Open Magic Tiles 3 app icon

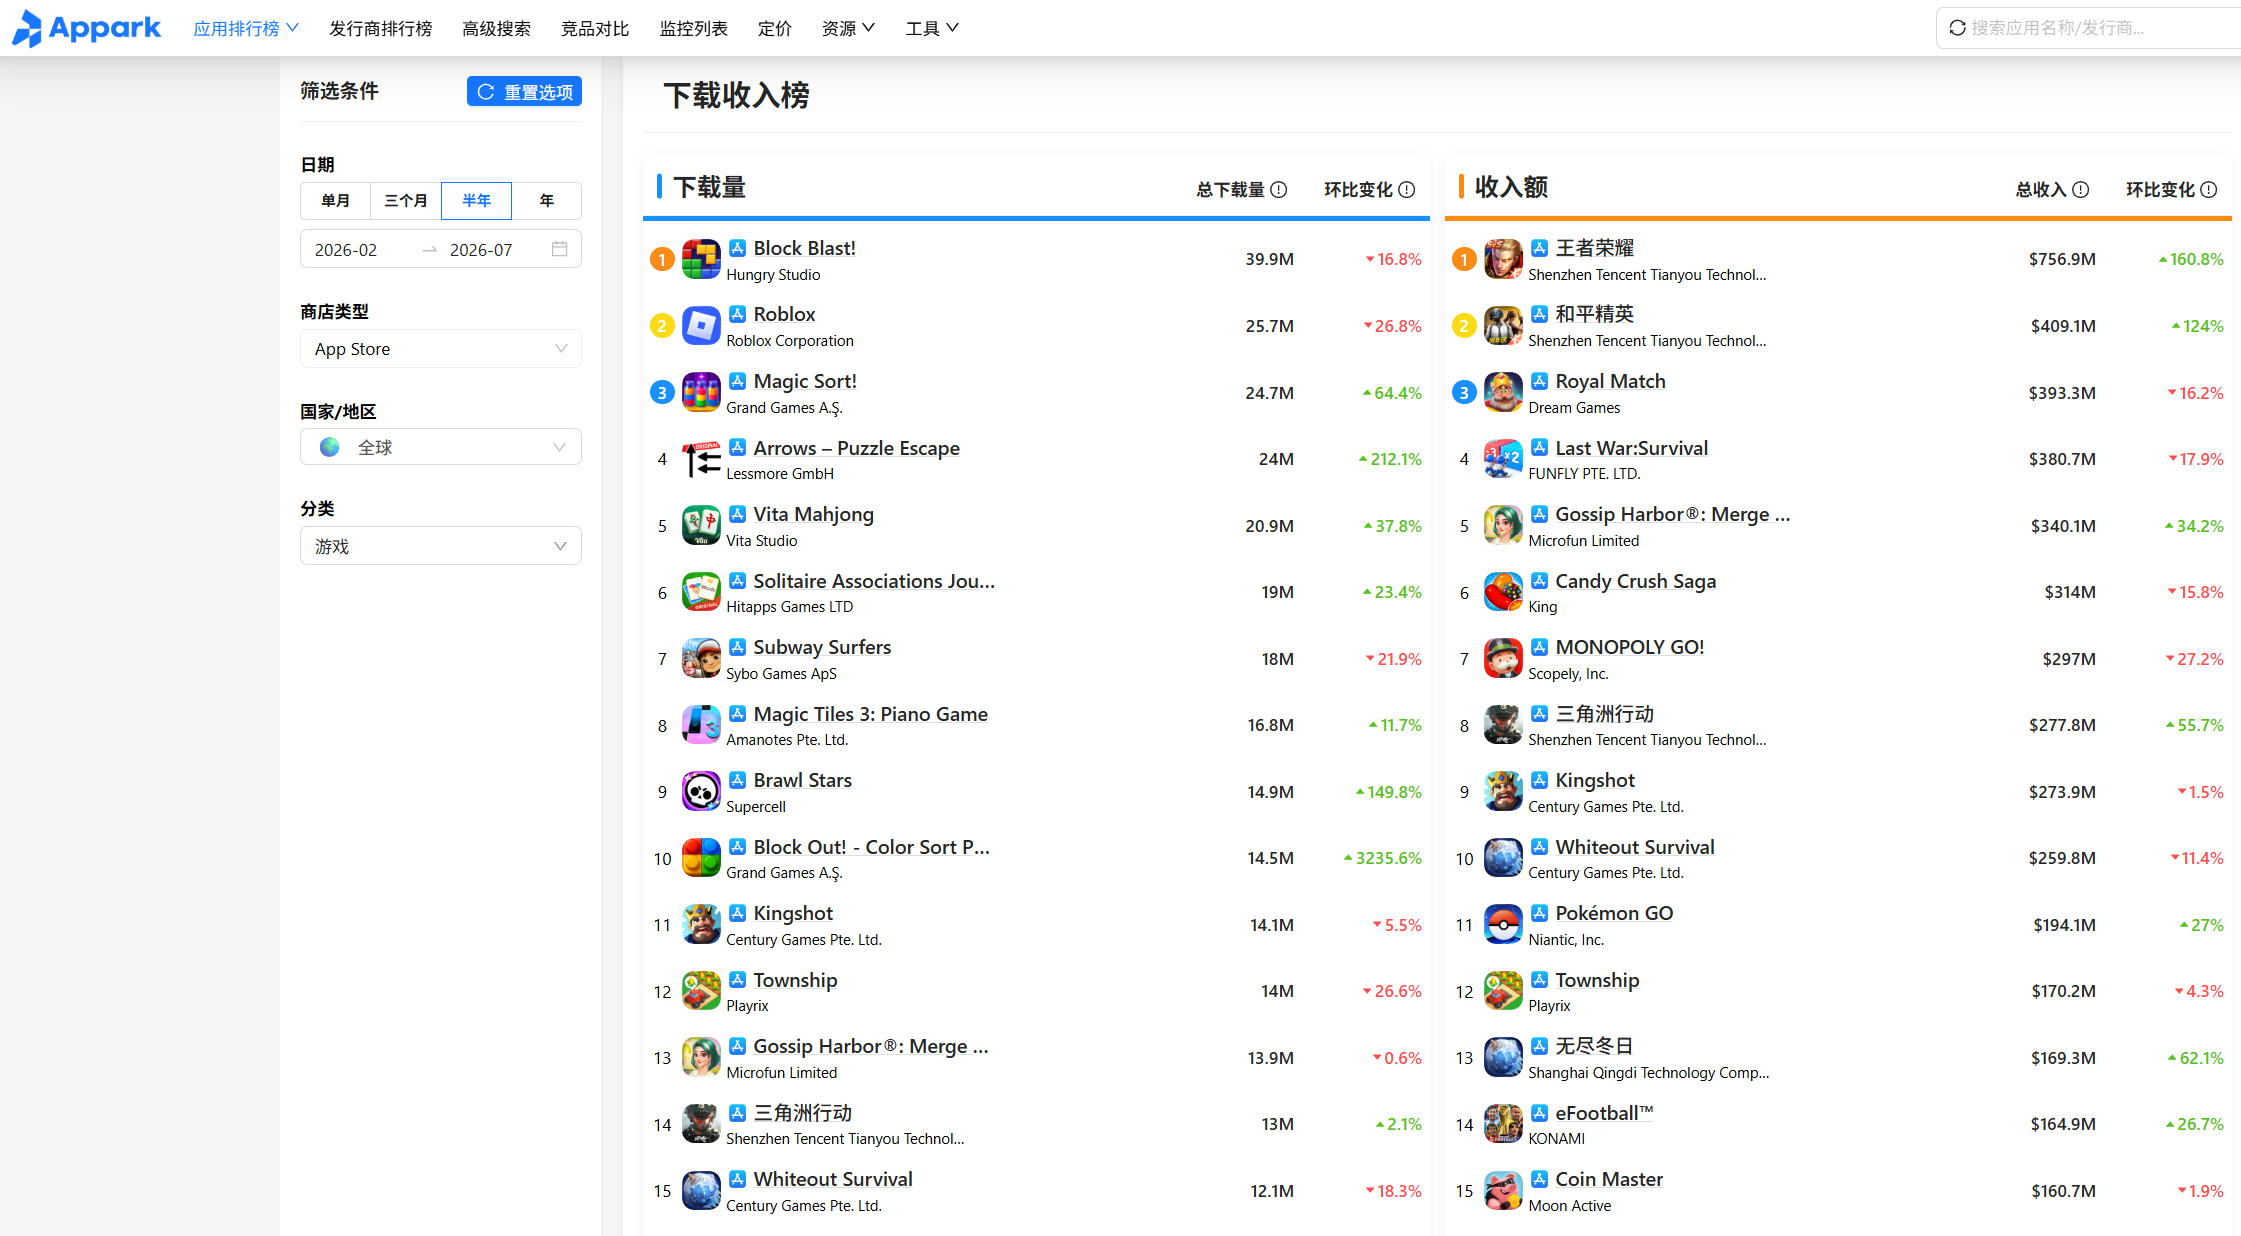pos(701,725)
